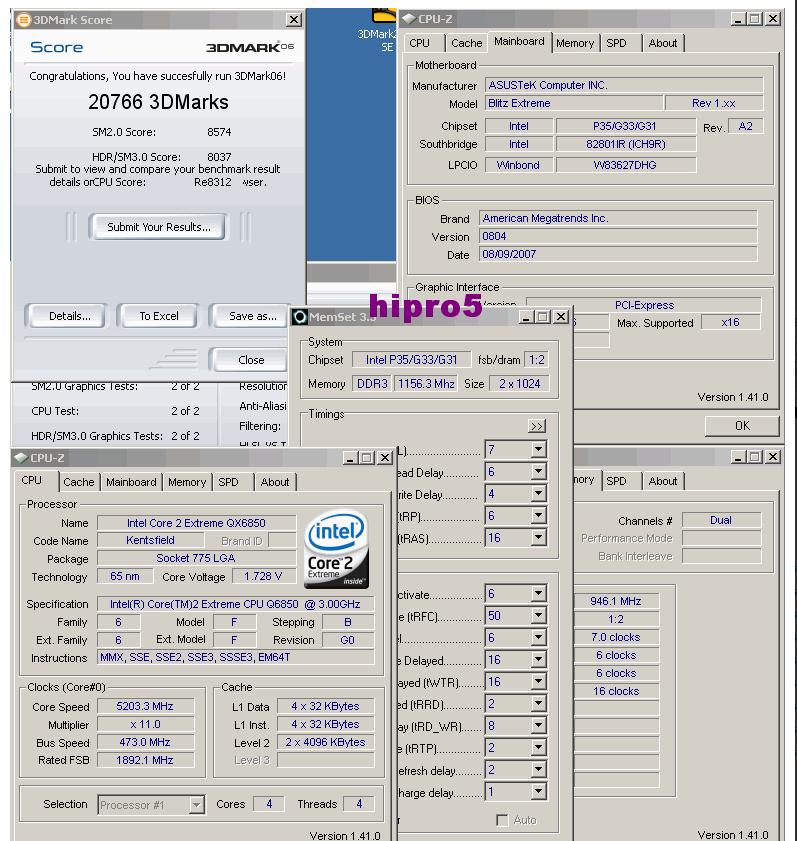Open the dropdown showing value 7 in MemSet

tap(538, 449)
